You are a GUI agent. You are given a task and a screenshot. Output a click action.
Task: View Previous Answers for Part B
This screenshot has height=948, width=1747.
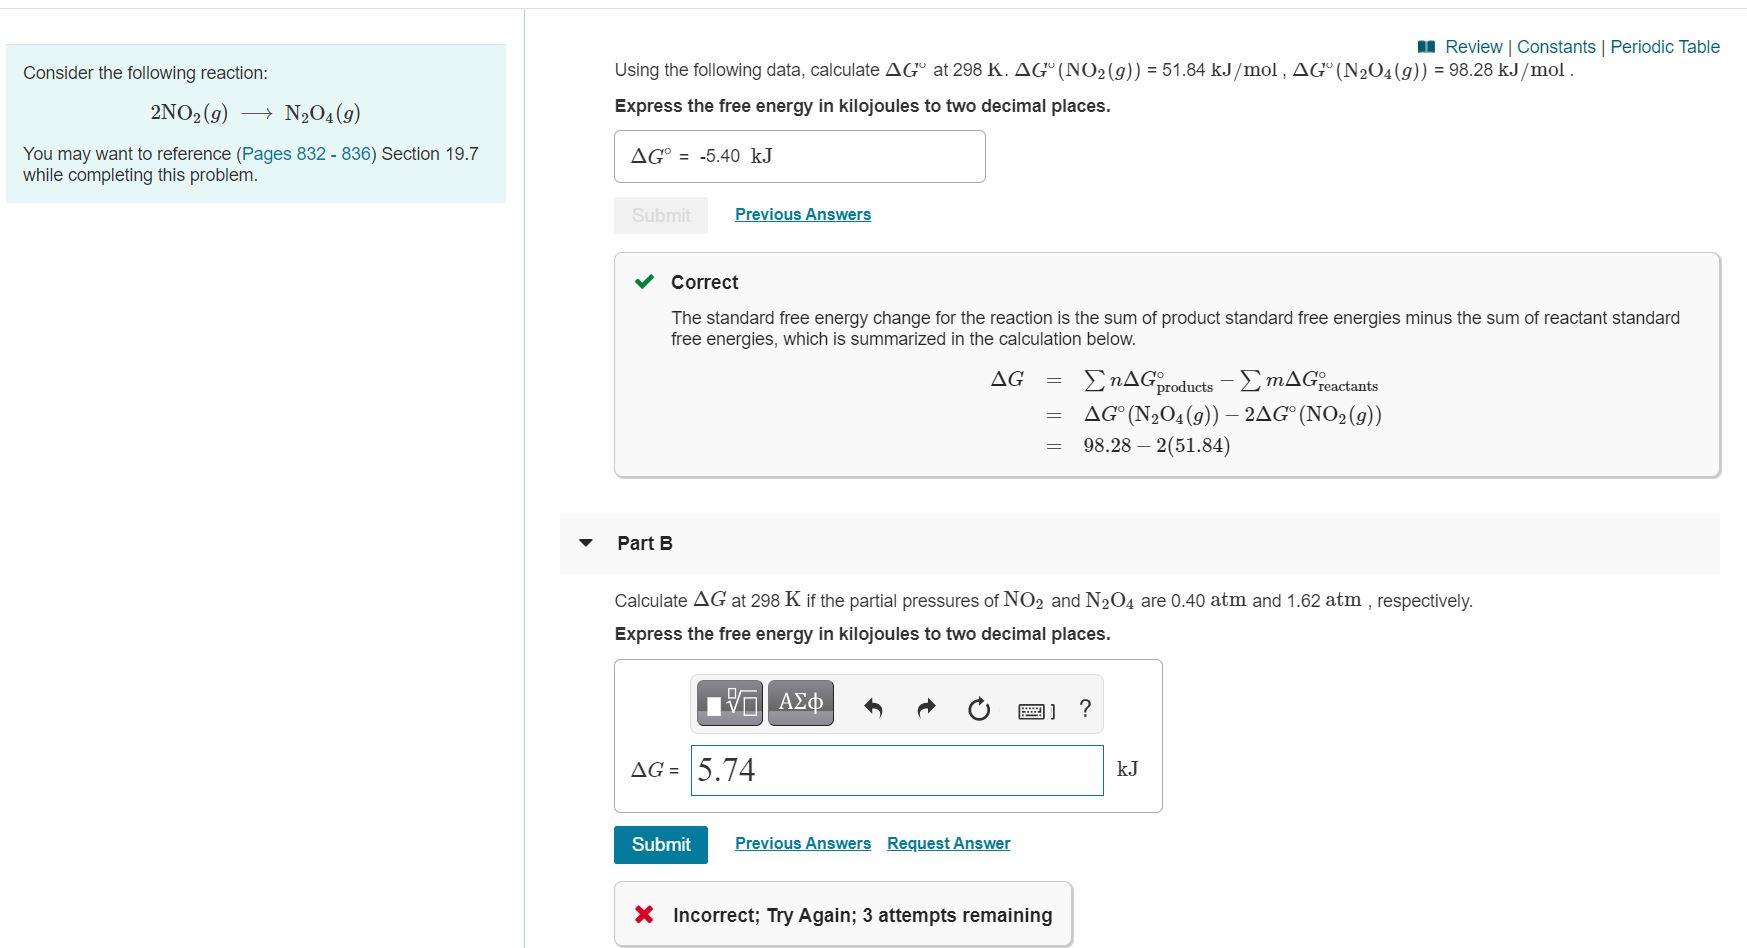pyautogui.click(x=802, y=843)
